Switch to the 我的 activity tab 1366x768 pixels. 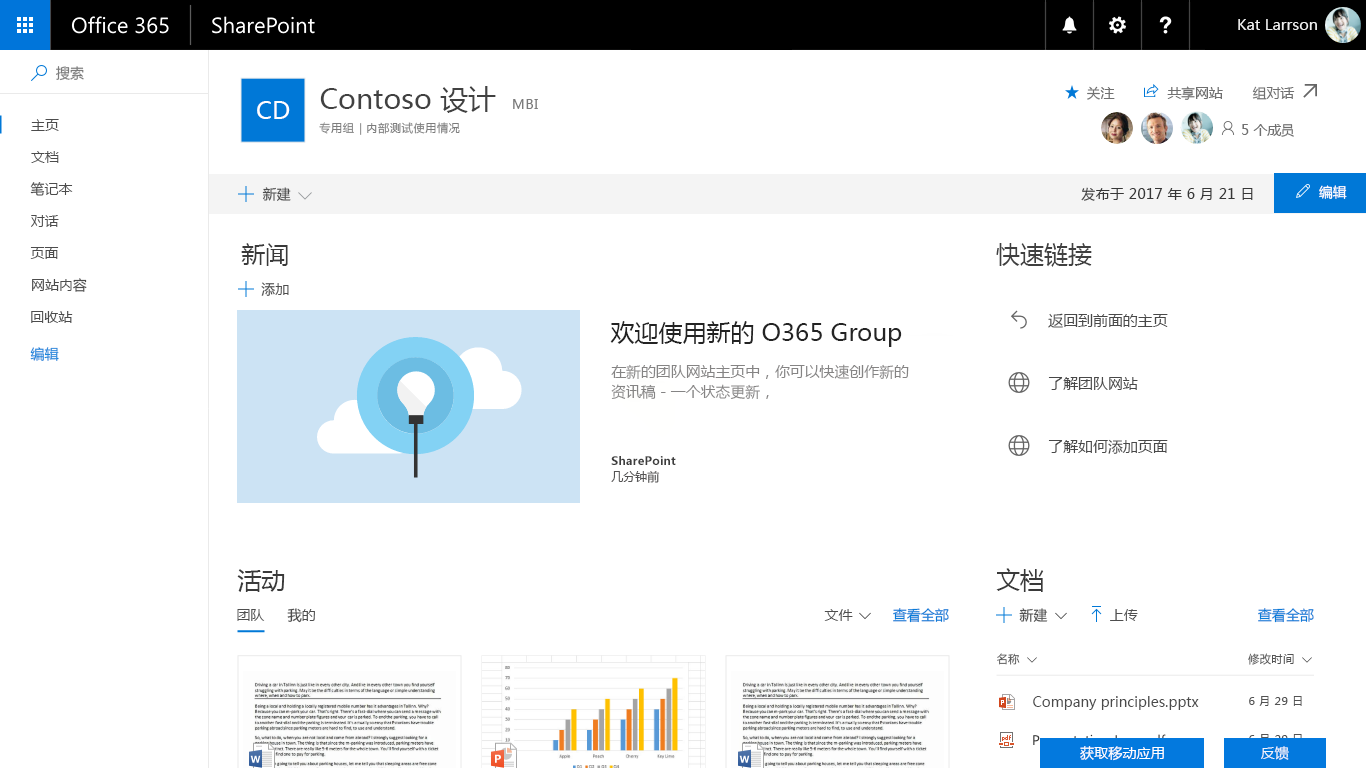pos(301,615)
